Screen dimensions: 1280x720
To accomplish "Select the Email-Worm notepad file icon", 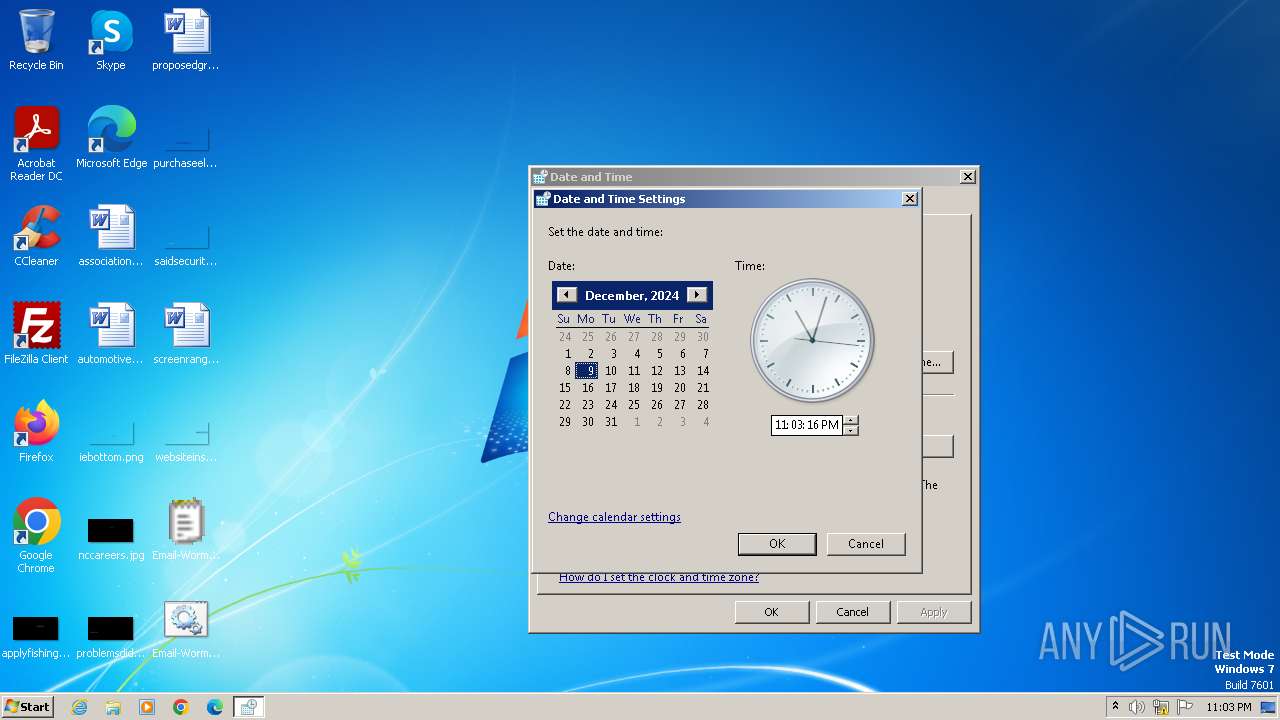I will [186, 530].
